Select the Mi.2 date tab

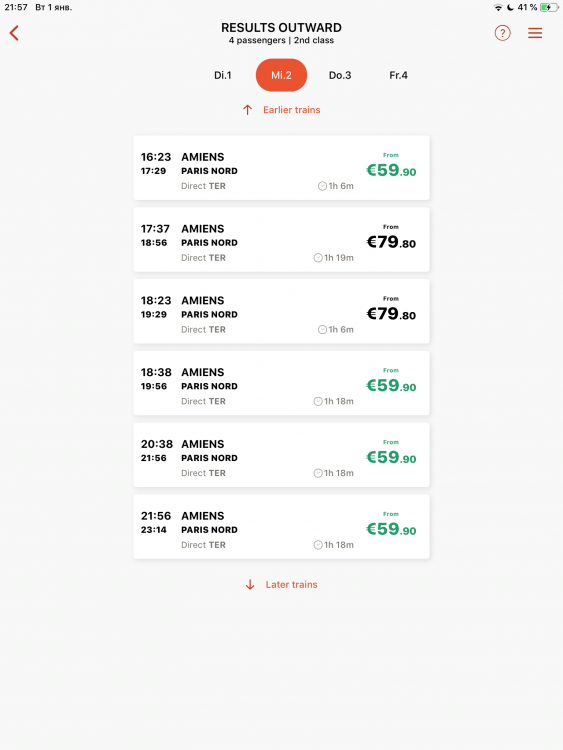[281, 75]
